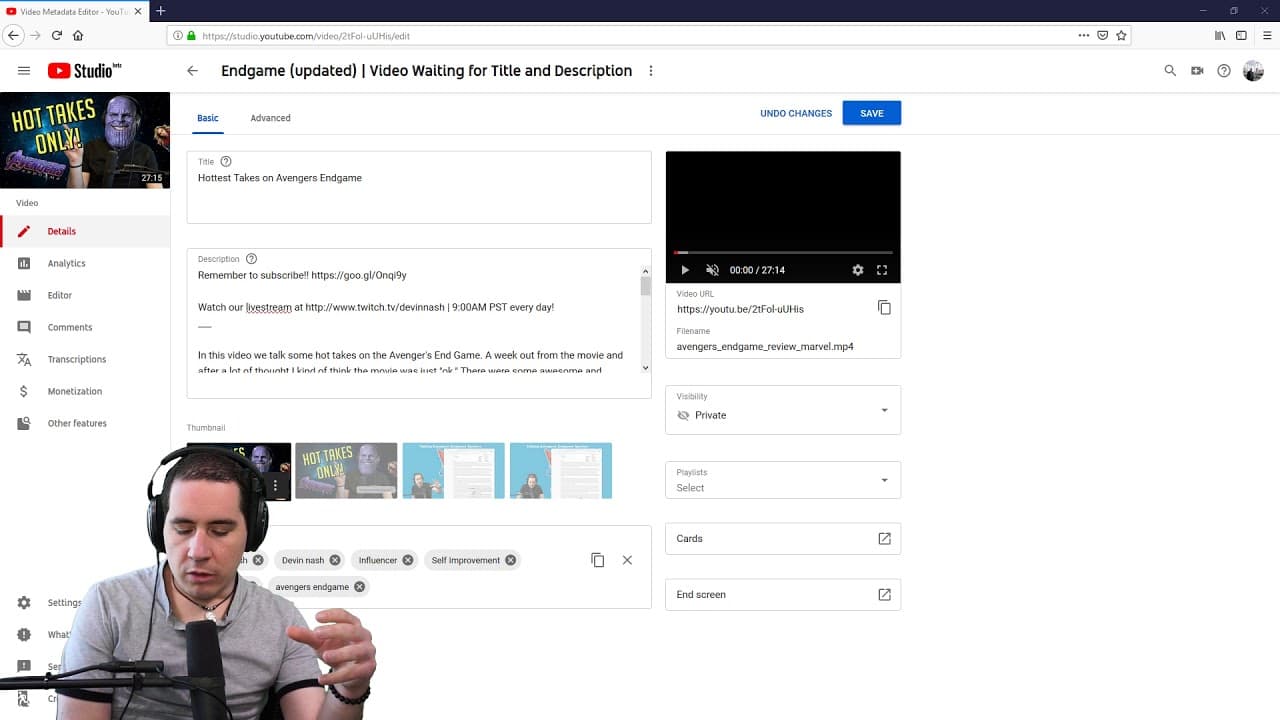Open Settings in the sidebar
The image size is (1280, 720).
click(x=50, y=603)
